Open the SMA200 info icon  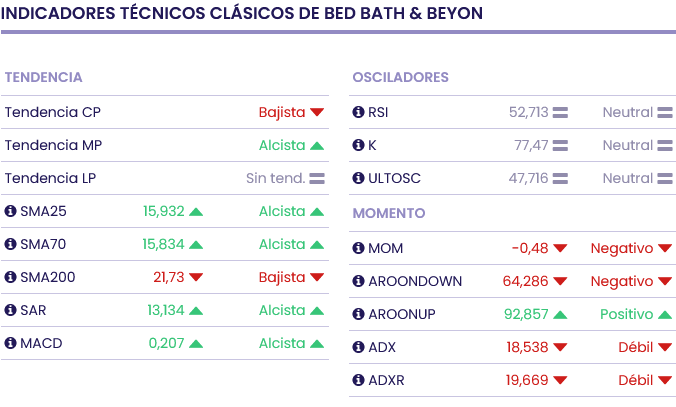pos(10,277)
